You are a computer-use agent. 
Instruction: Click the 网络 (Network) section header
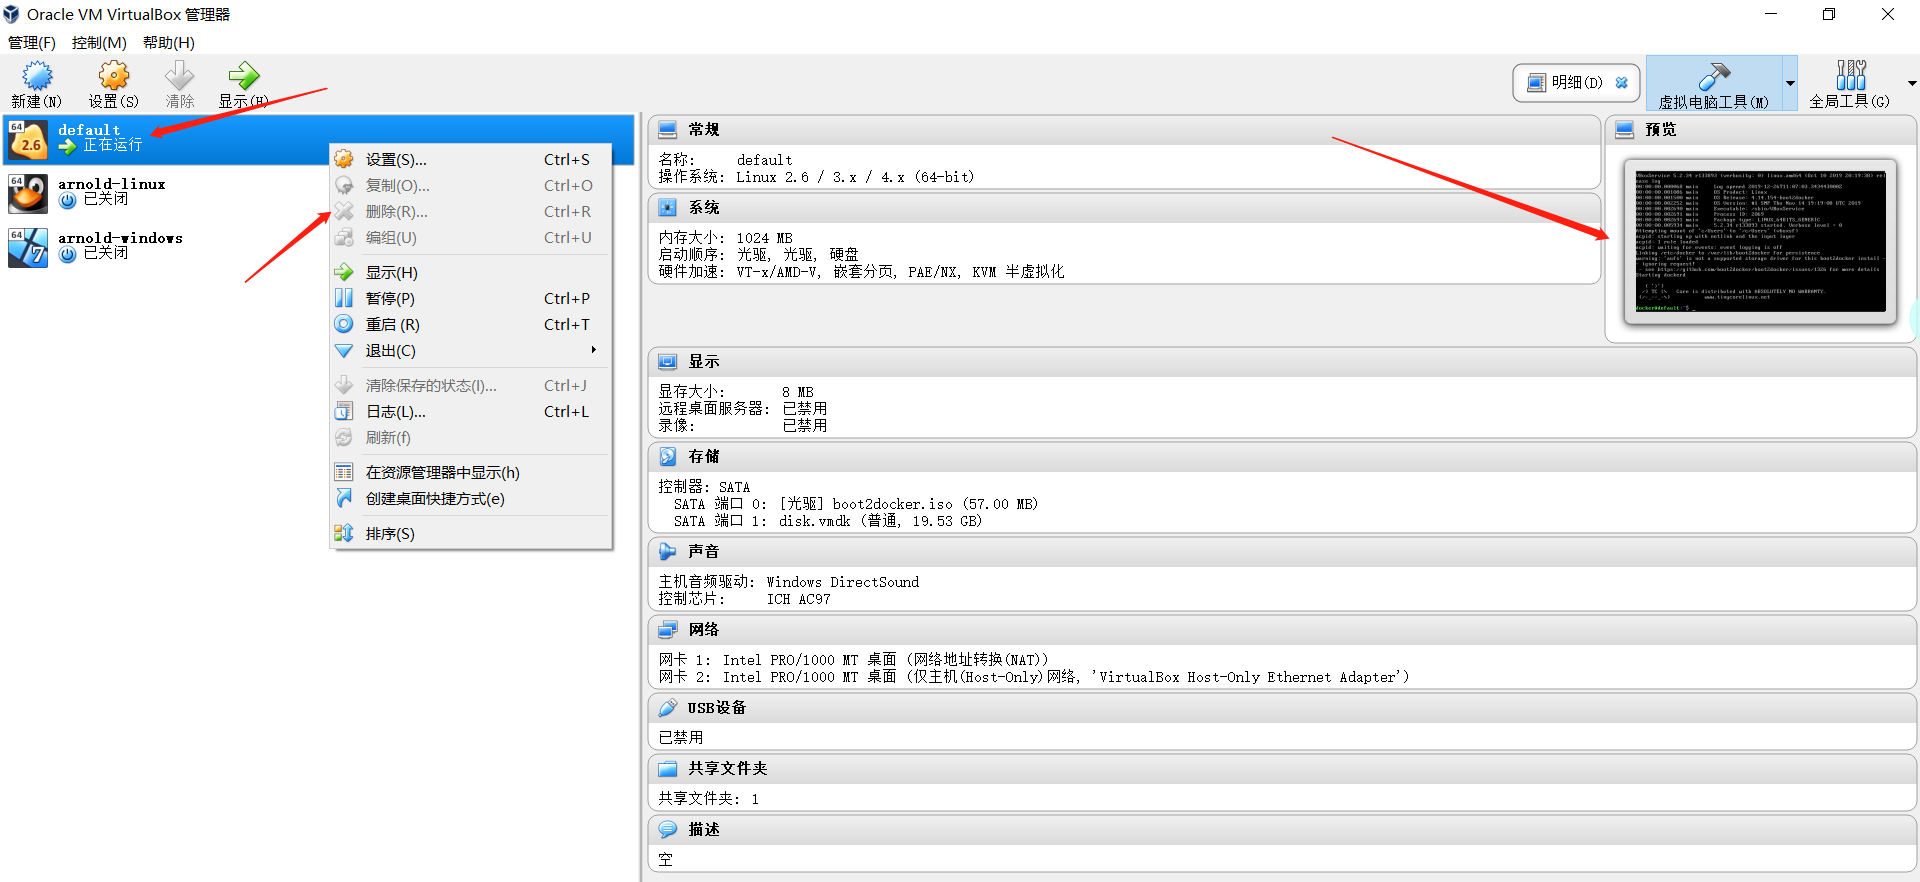(x=703, y=630)
